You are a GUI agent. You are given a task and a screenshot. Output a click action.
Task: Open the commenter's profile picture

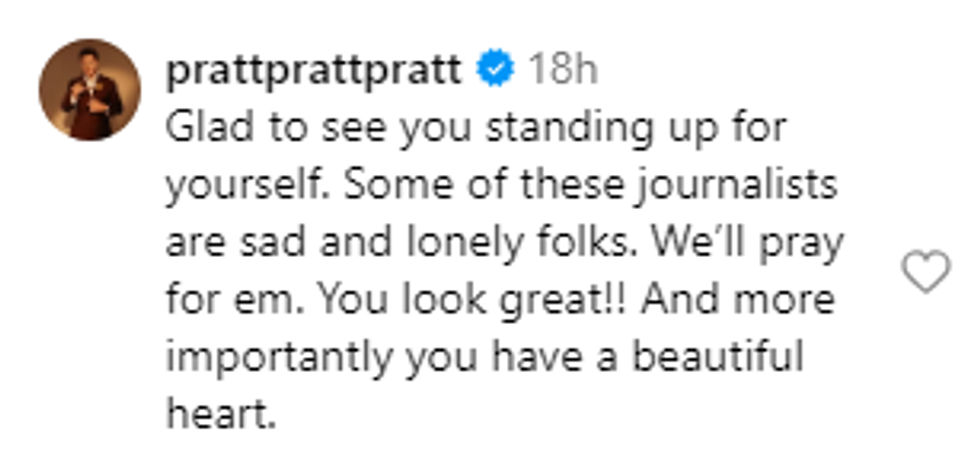89,89
